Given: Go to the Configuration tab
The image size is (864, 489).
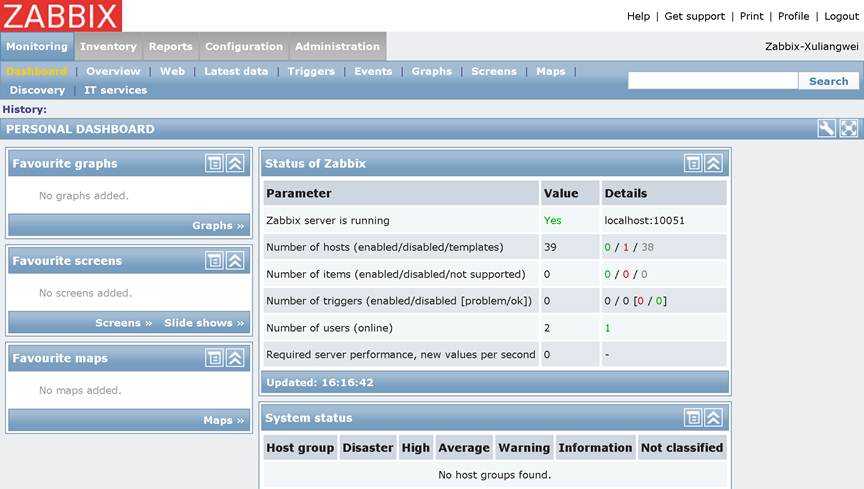Looking at the screenshot, I should pyautogui.click(x=244, y=46).
